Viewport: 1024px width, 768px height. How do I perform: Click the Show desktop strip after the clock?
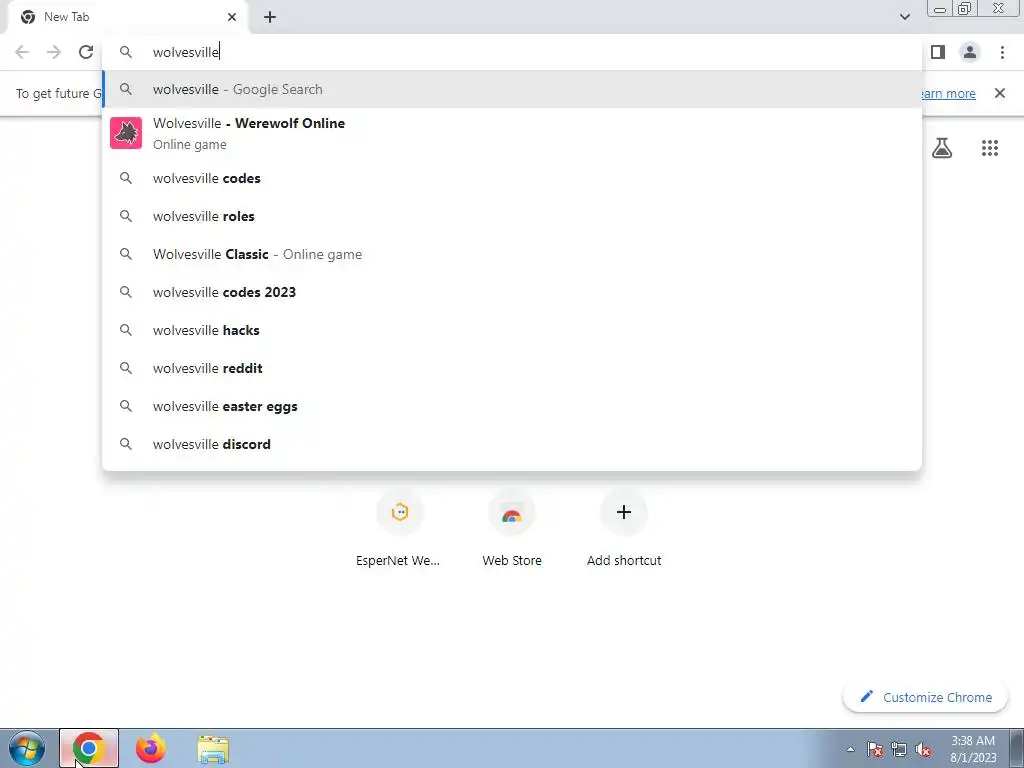(x=1016, y=748)
